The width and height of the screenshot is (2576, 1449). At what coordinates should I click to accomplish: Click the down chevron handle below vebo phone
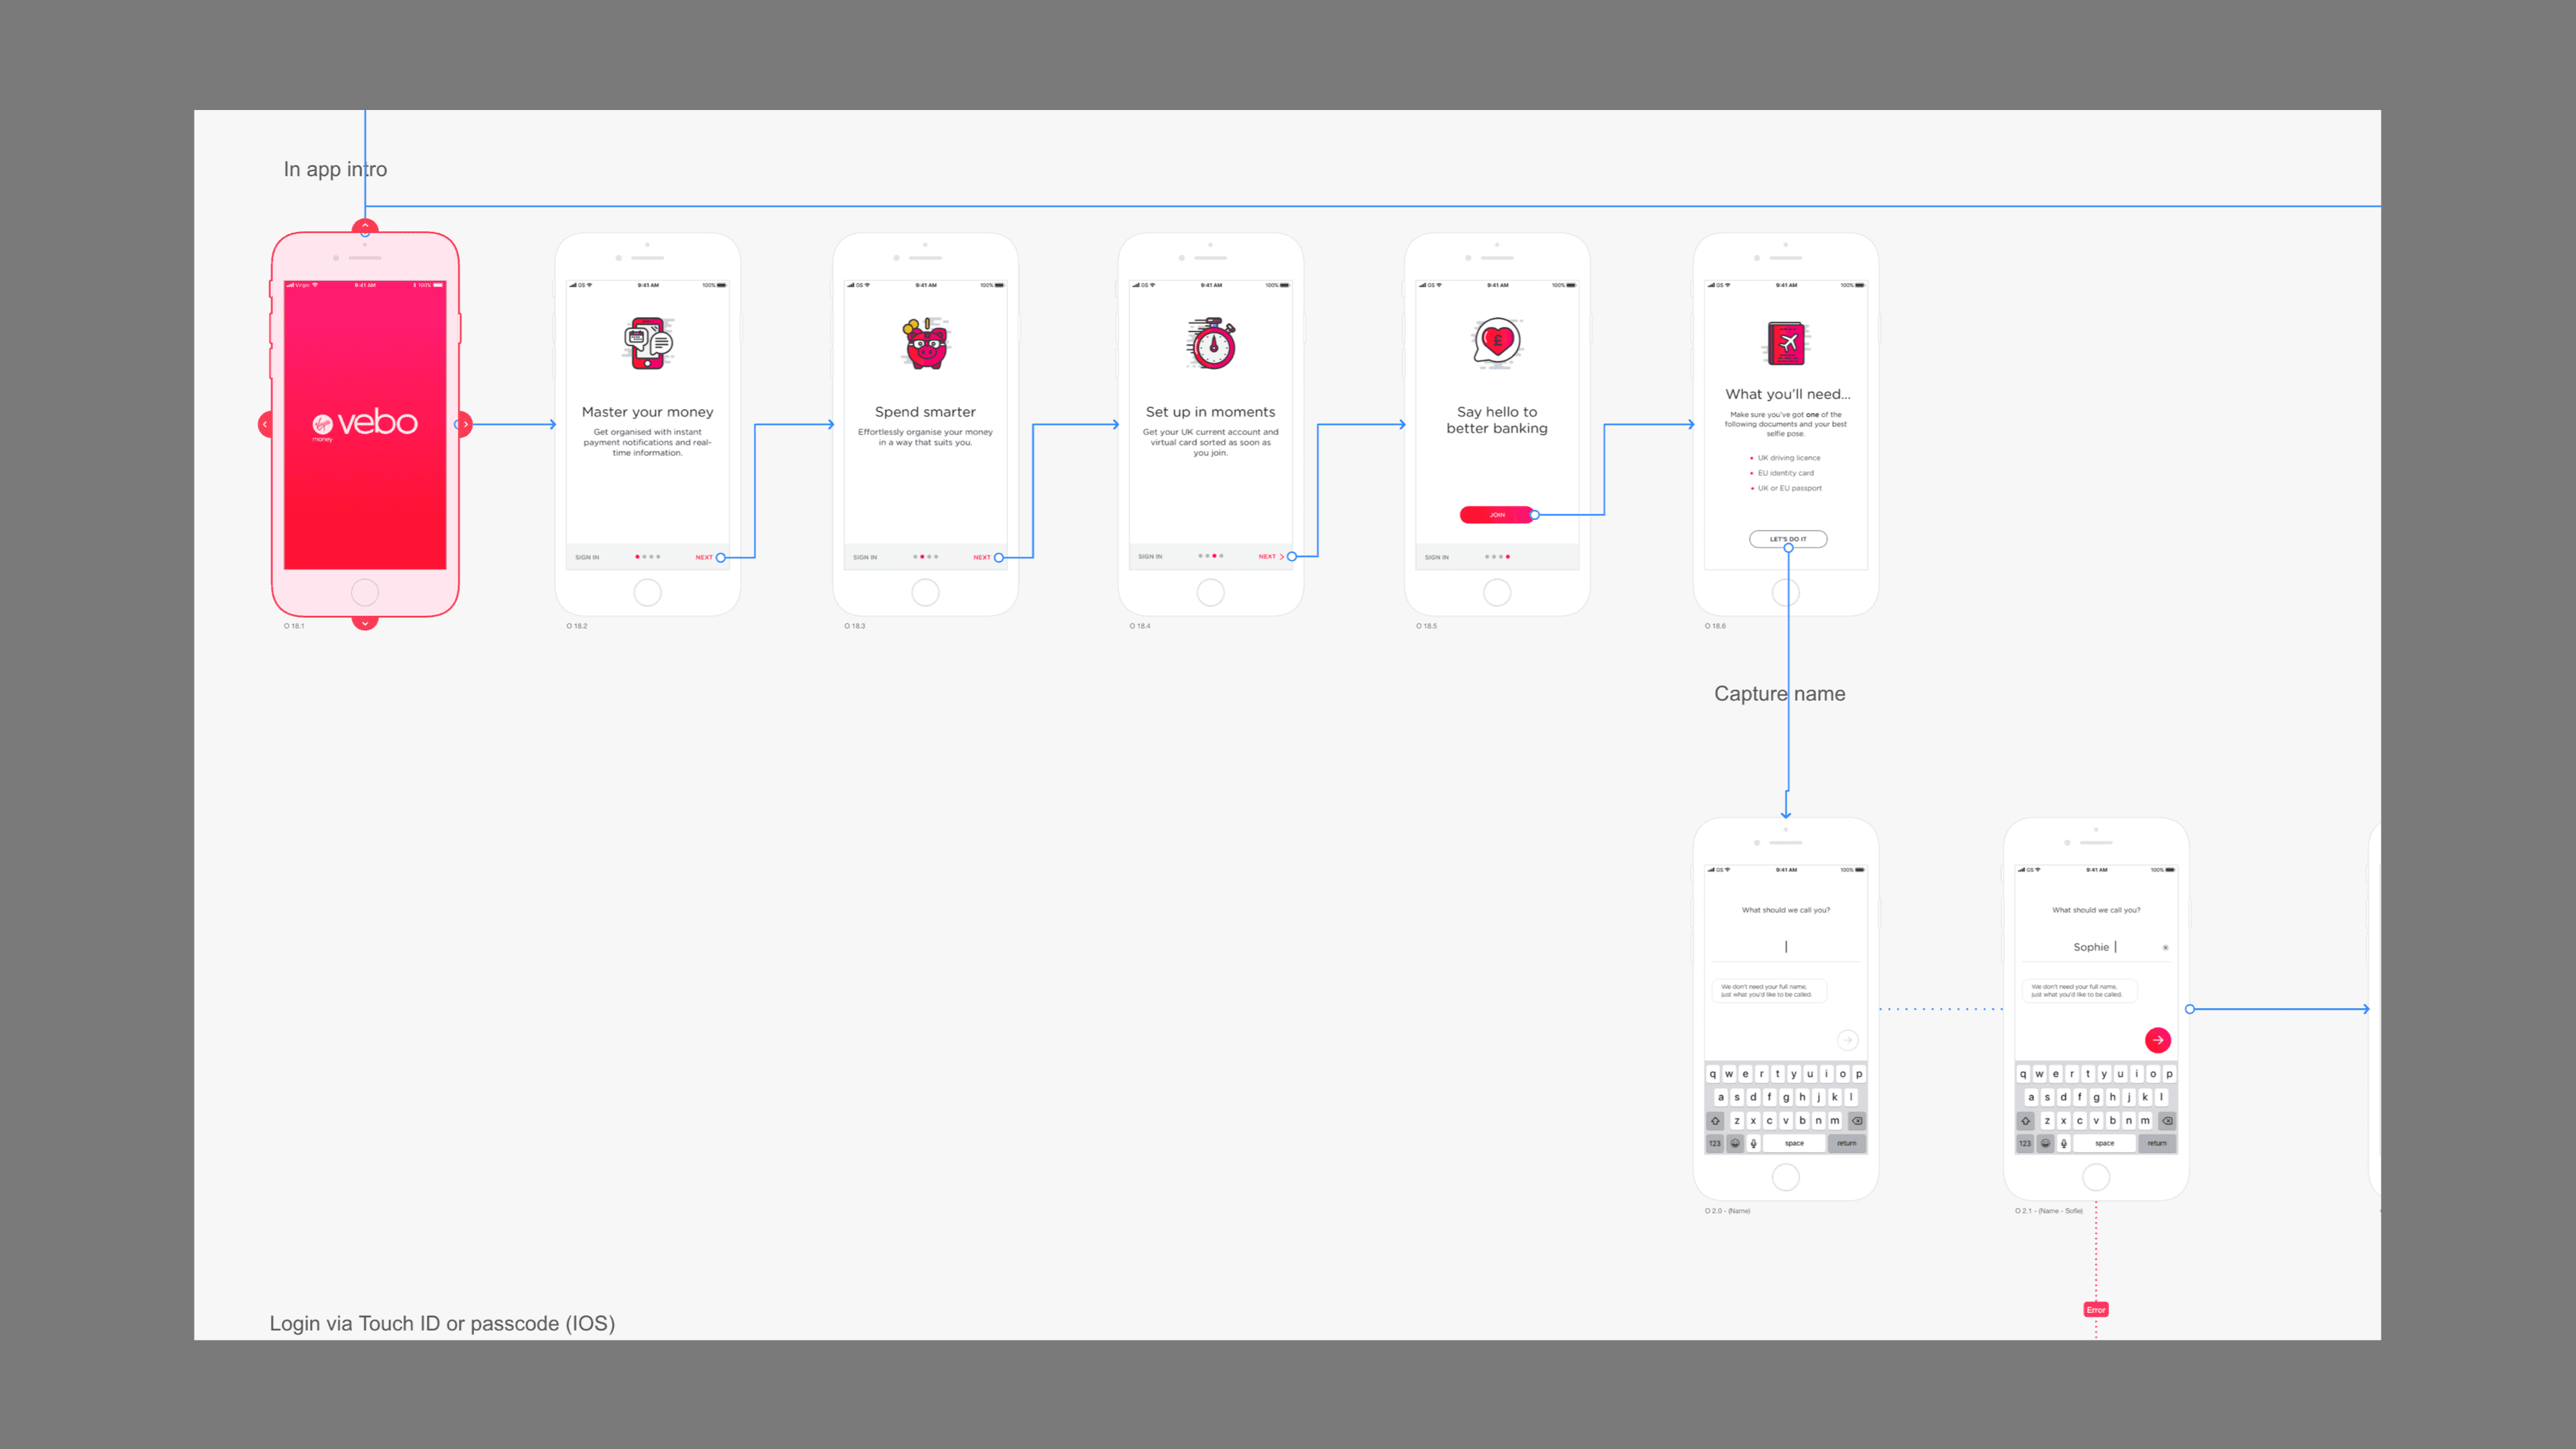point(365,623)
